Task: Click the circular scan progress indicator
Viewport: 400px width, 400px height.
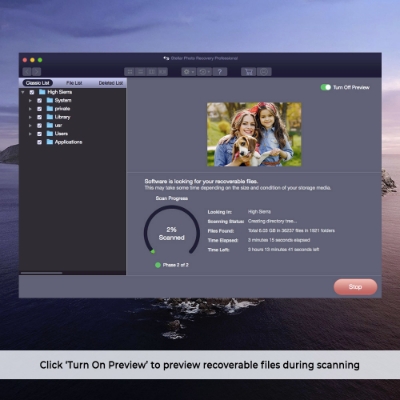Action: (x=172, y=230)
